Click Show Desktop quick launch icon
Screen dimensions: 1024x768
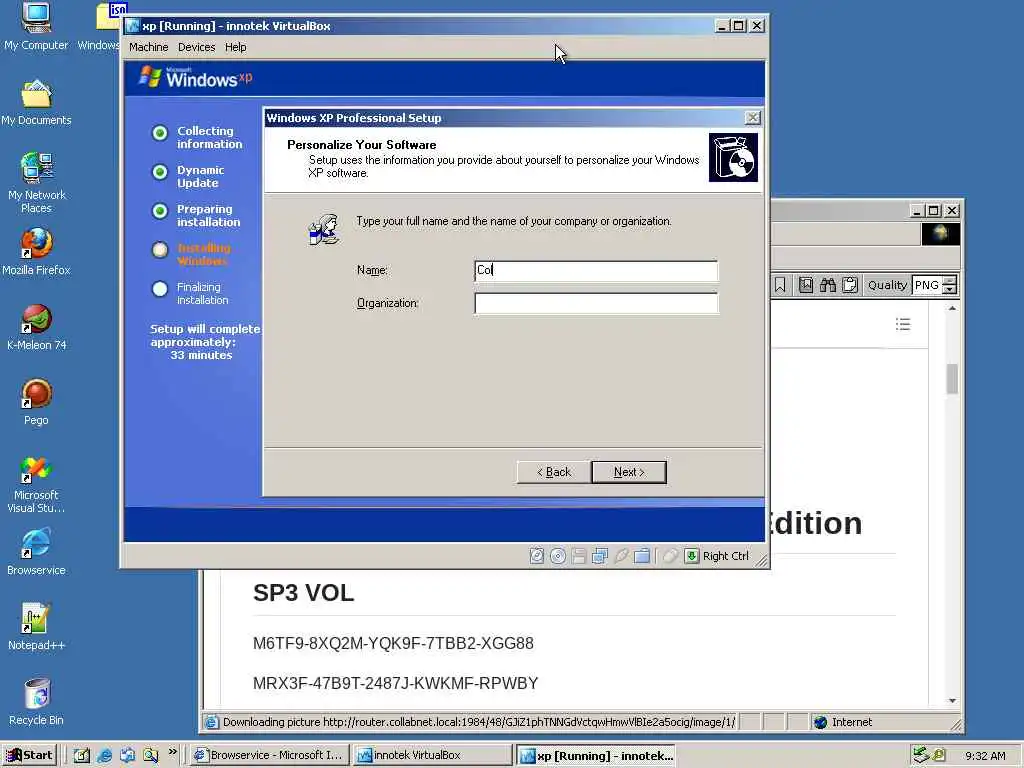[x=127, y=755]
